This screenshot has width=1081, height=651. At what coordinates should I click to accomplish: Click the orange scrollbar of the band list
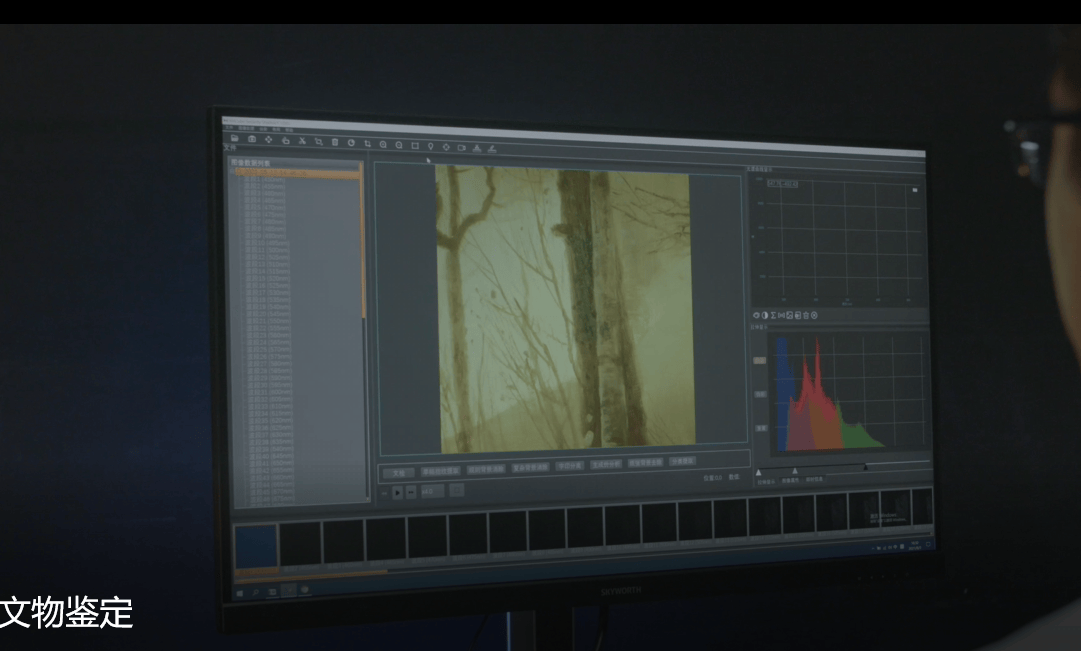[362, 240]
